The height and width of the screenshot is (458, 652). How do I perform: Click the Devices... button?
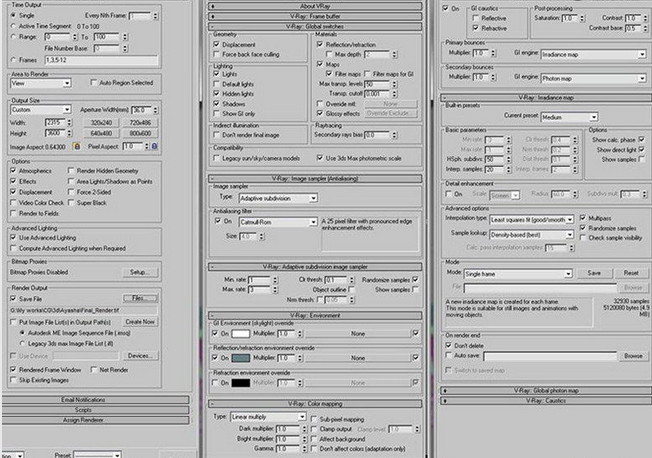pos(140,356)
